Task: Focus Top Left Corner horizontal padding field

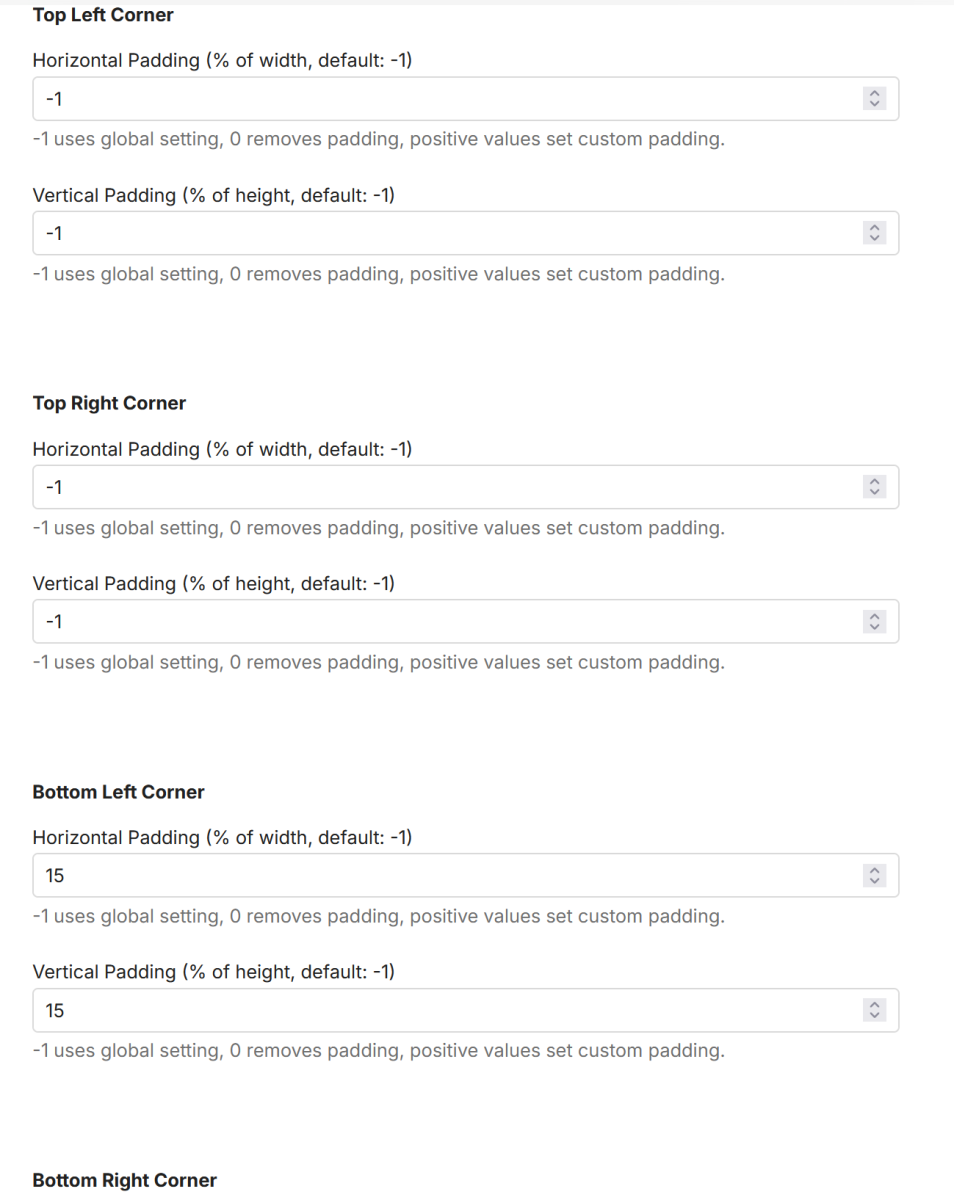Action: (440, 99)
